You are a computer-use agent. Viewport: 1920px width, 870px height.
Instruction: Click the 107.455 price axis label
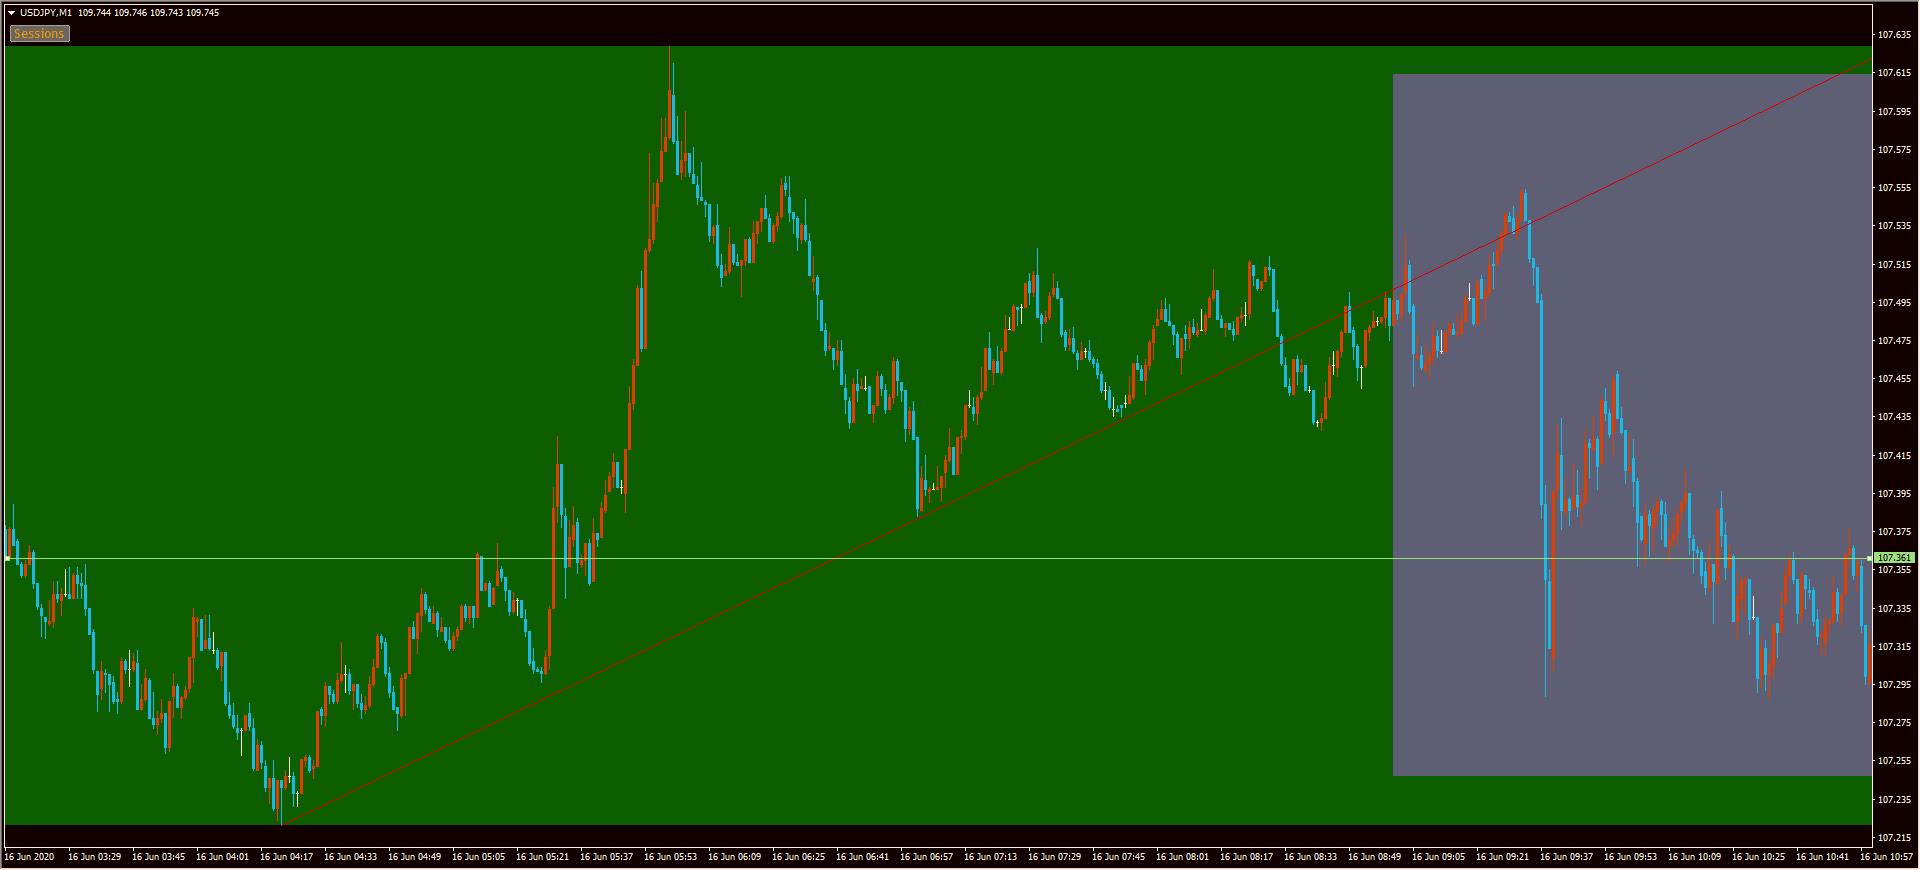click(x=1893, y=379)
